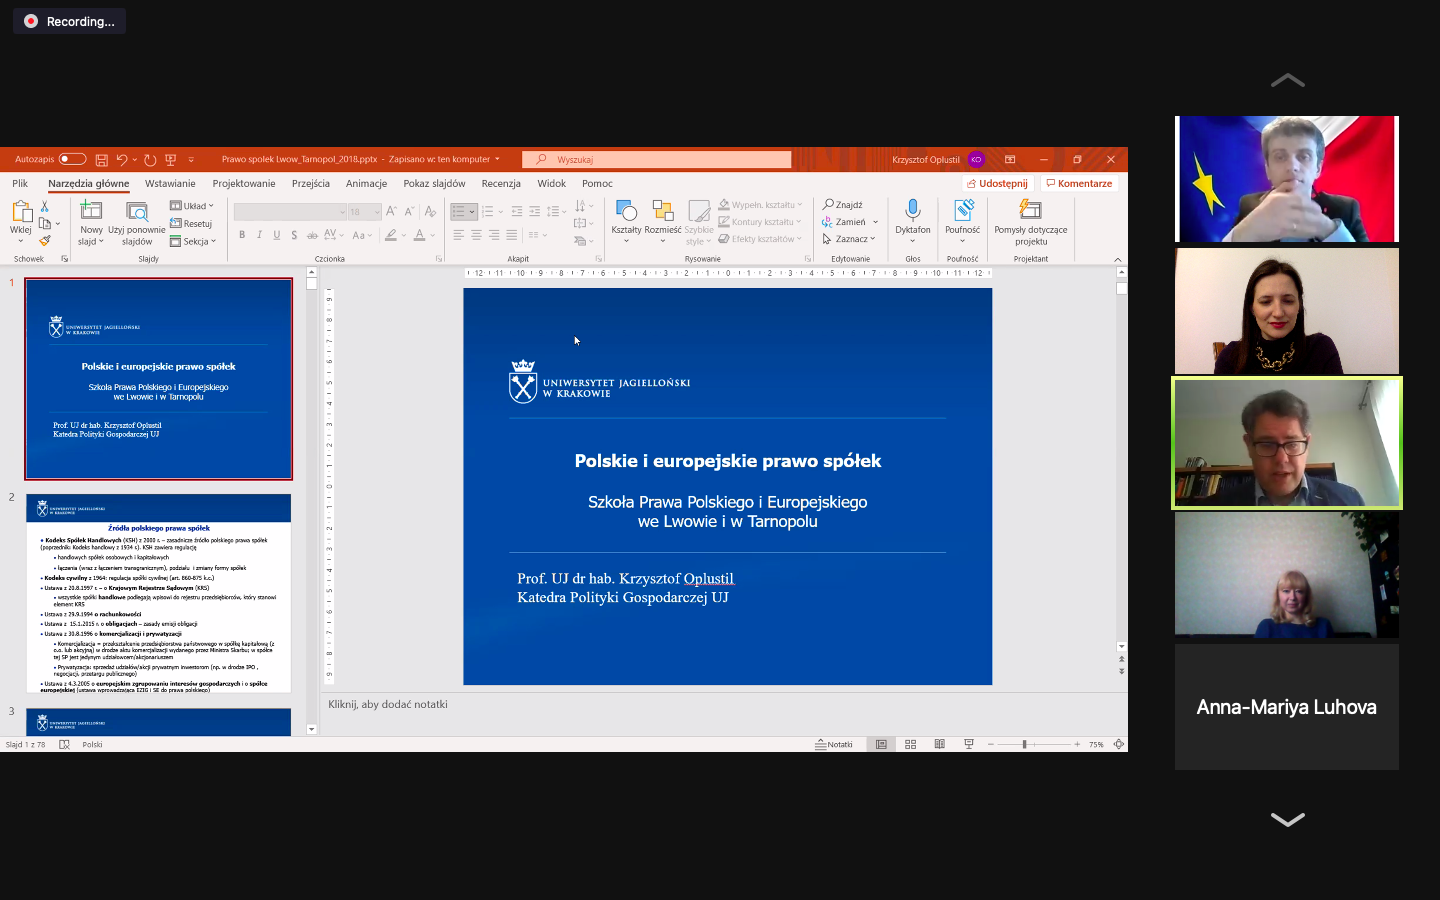Click the zoom slider handle in status bar
1440x900 pixels.
1024,744
